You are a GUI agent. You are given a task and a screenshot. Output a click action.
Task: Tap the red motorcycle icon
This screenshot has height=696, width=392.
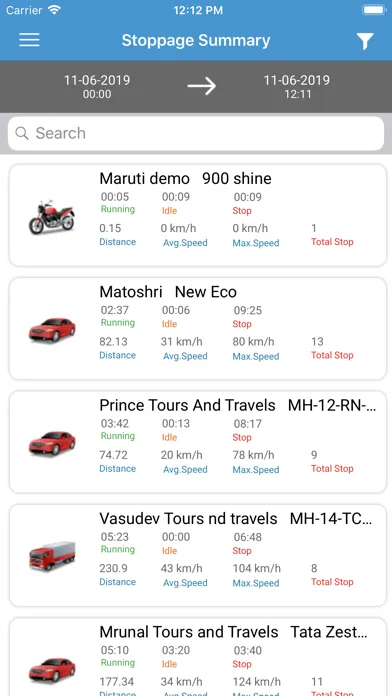coord(52,217)
